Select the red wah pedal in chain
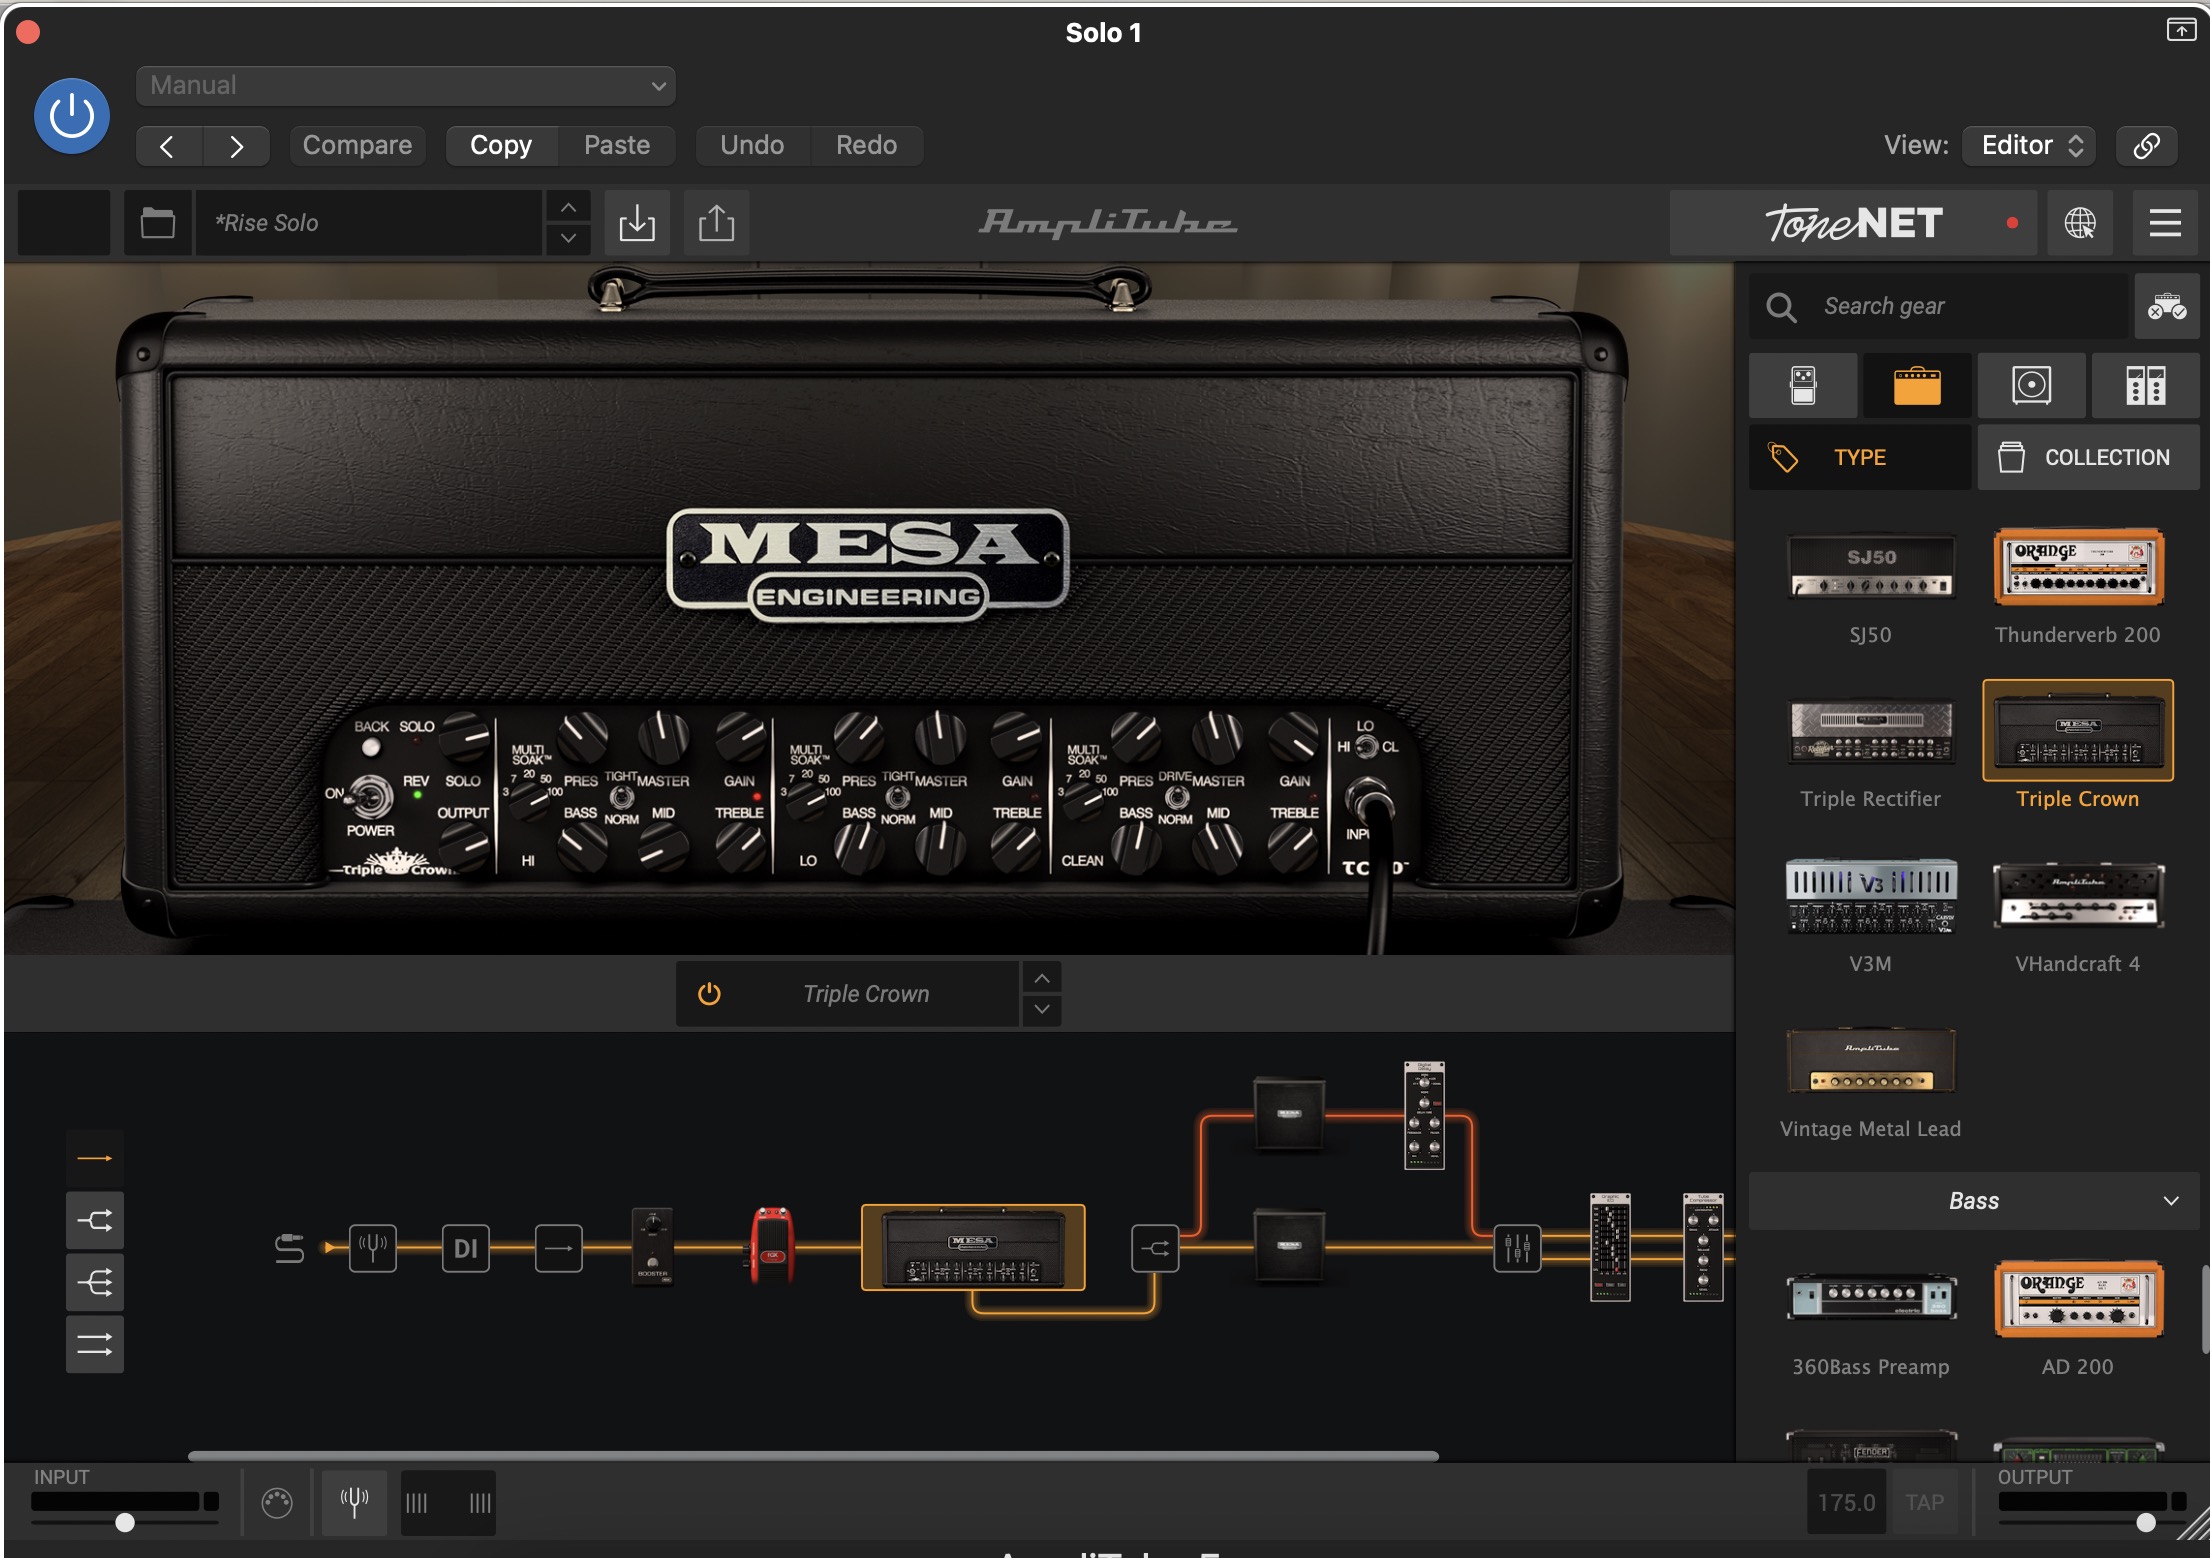Viewport: 2210px width, 1558px height. coord(772,1245)
